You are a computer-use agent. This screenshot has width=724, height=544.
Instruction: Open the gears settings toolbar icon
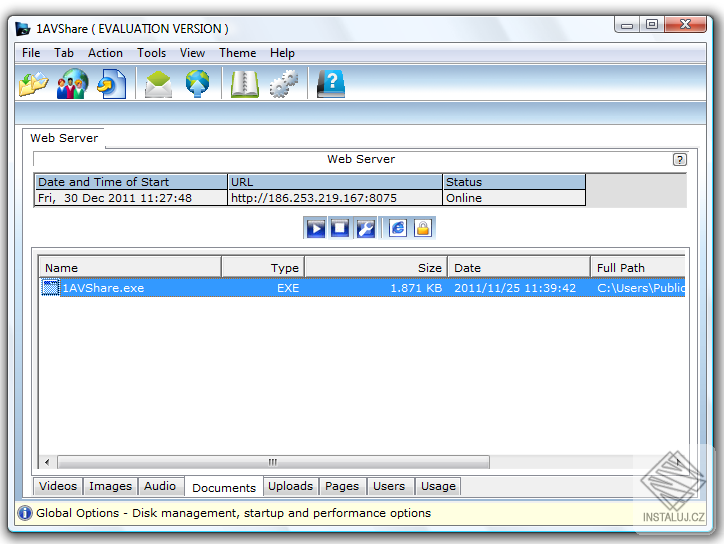284,84
